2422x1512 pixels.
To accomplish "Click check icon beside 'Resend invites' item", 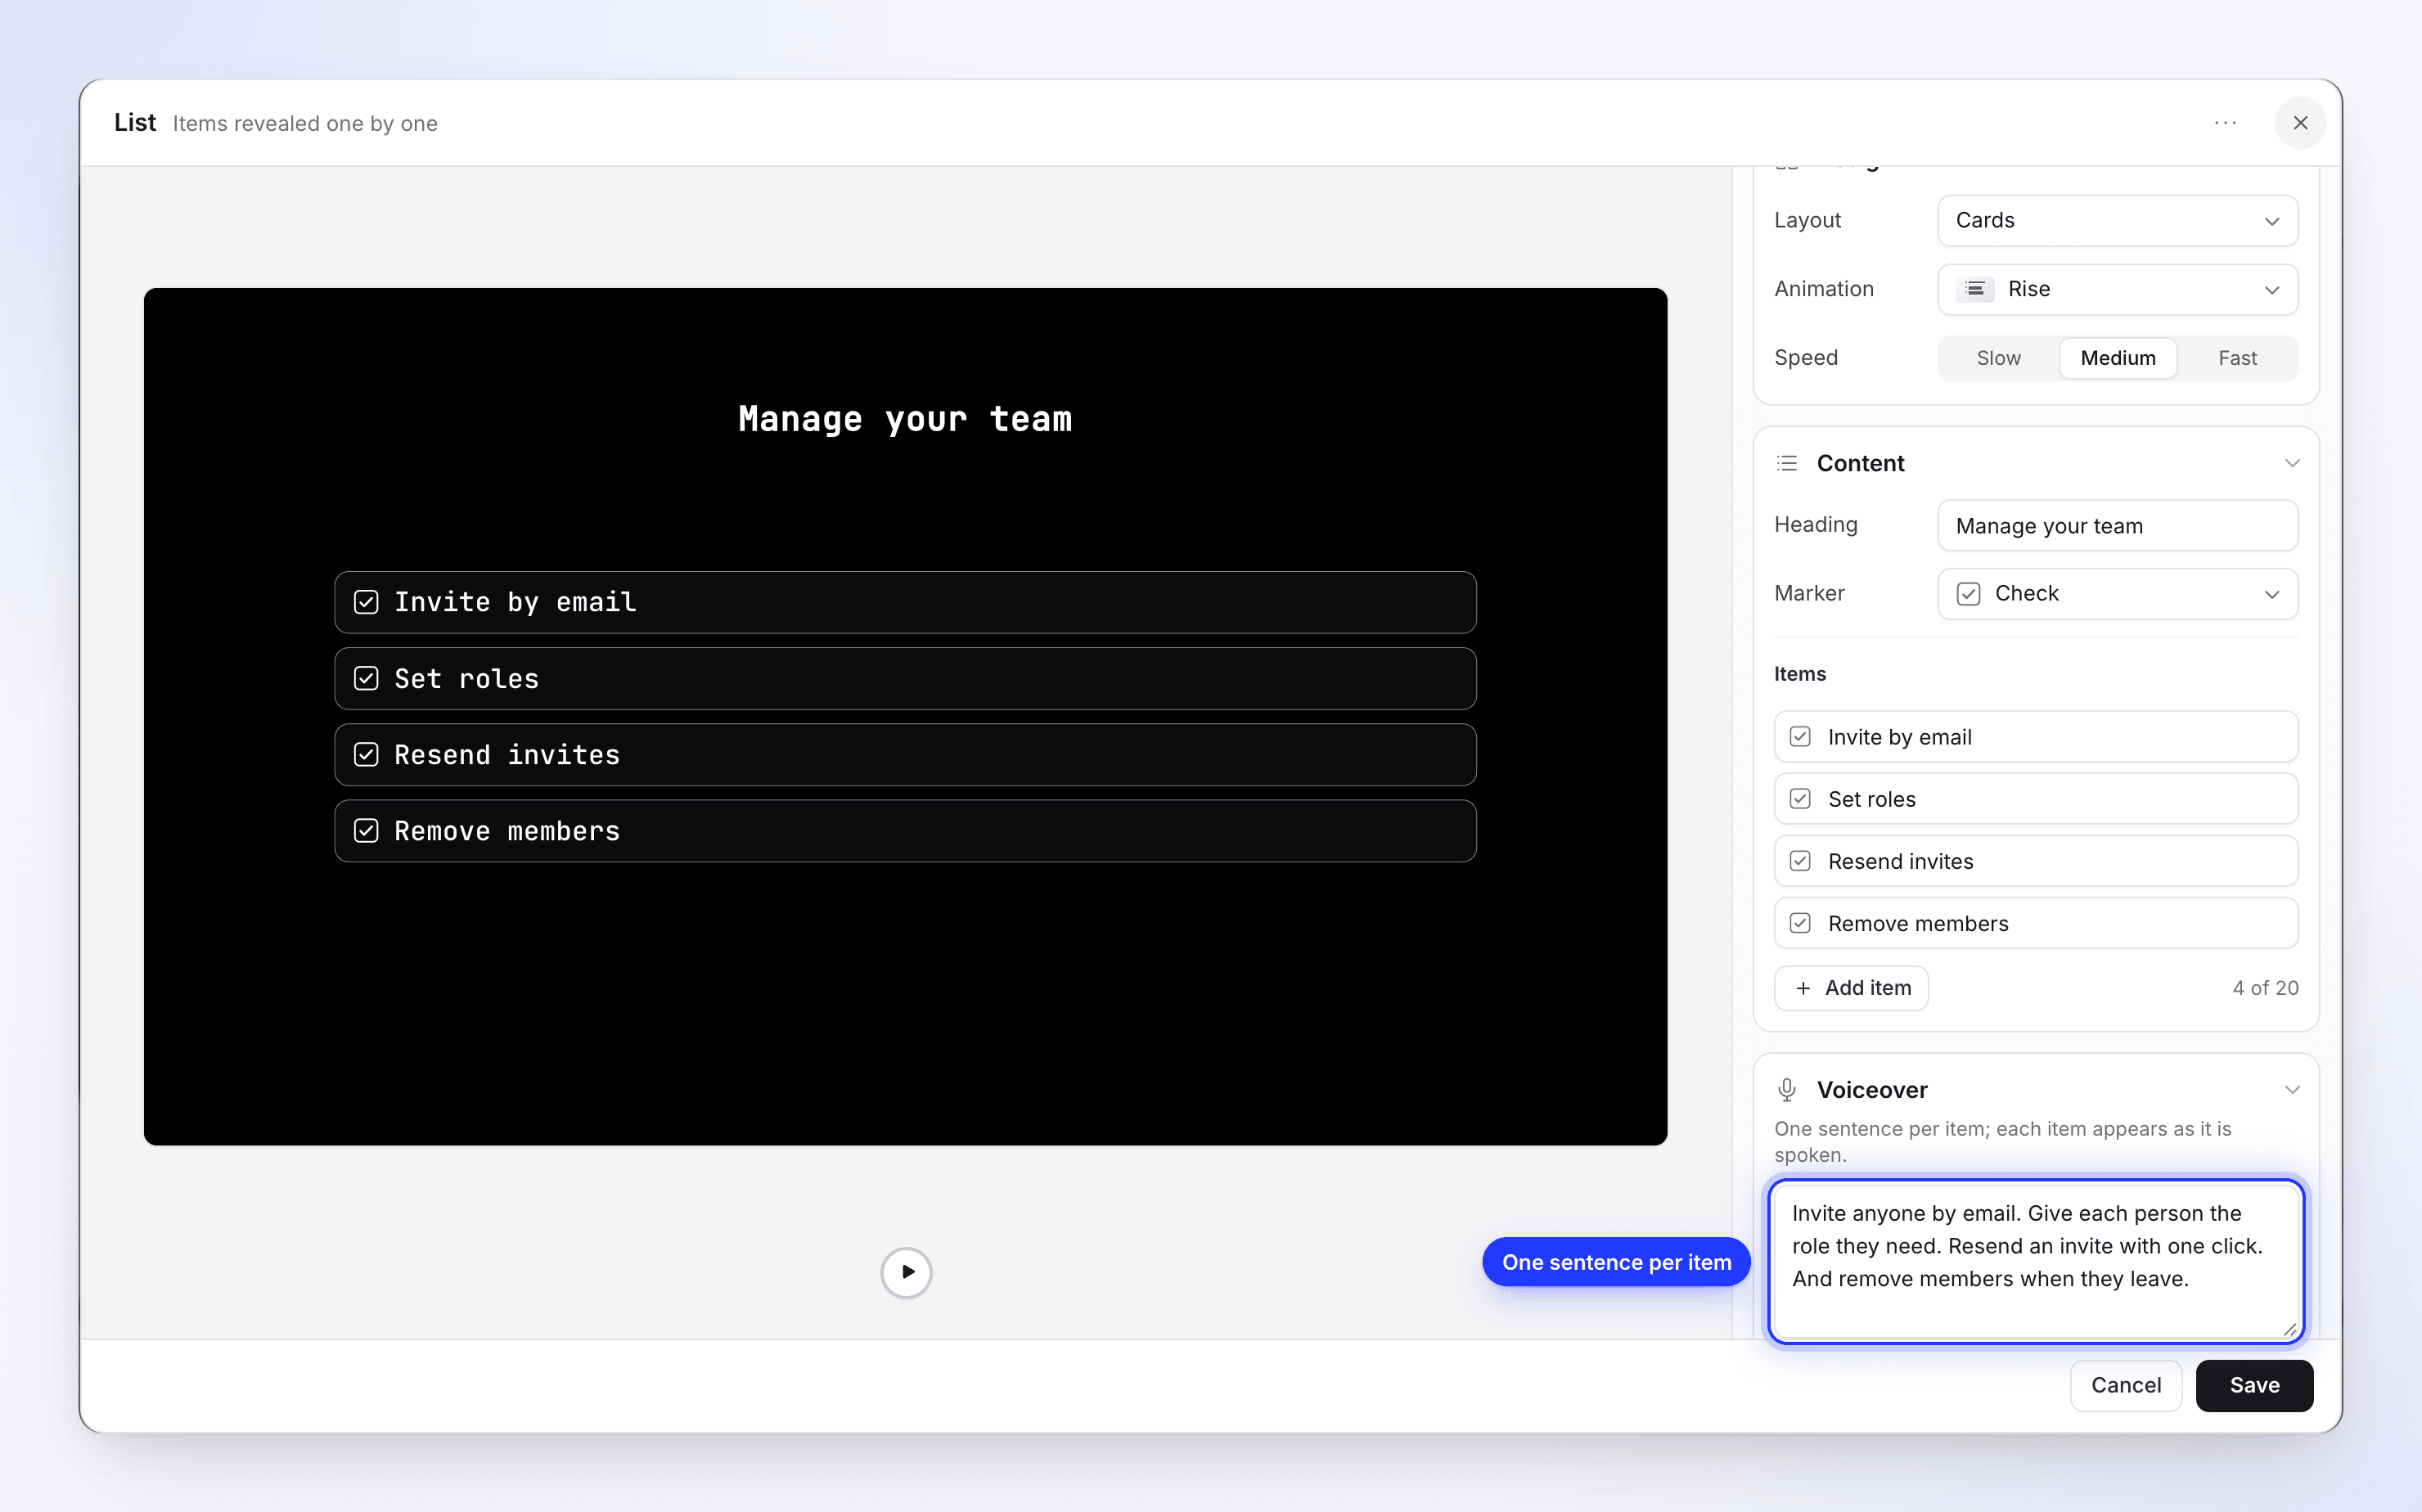I will pos(1800,861).
